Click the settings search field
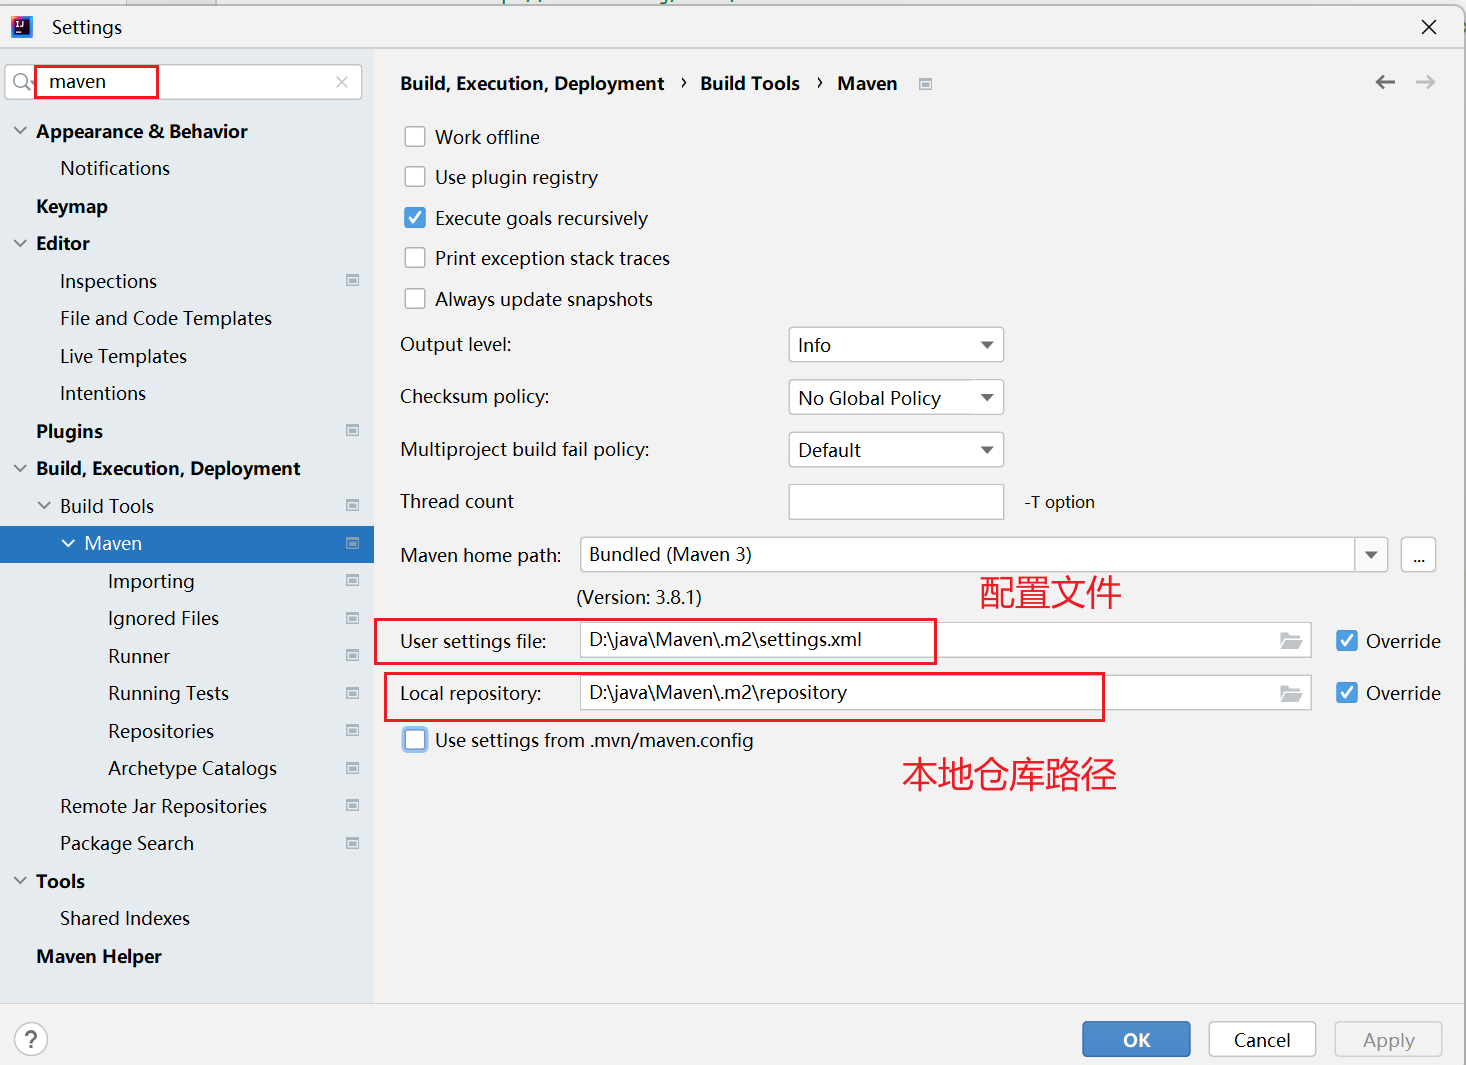This screenshot has width=1466, height=1065. coord(183,82)
